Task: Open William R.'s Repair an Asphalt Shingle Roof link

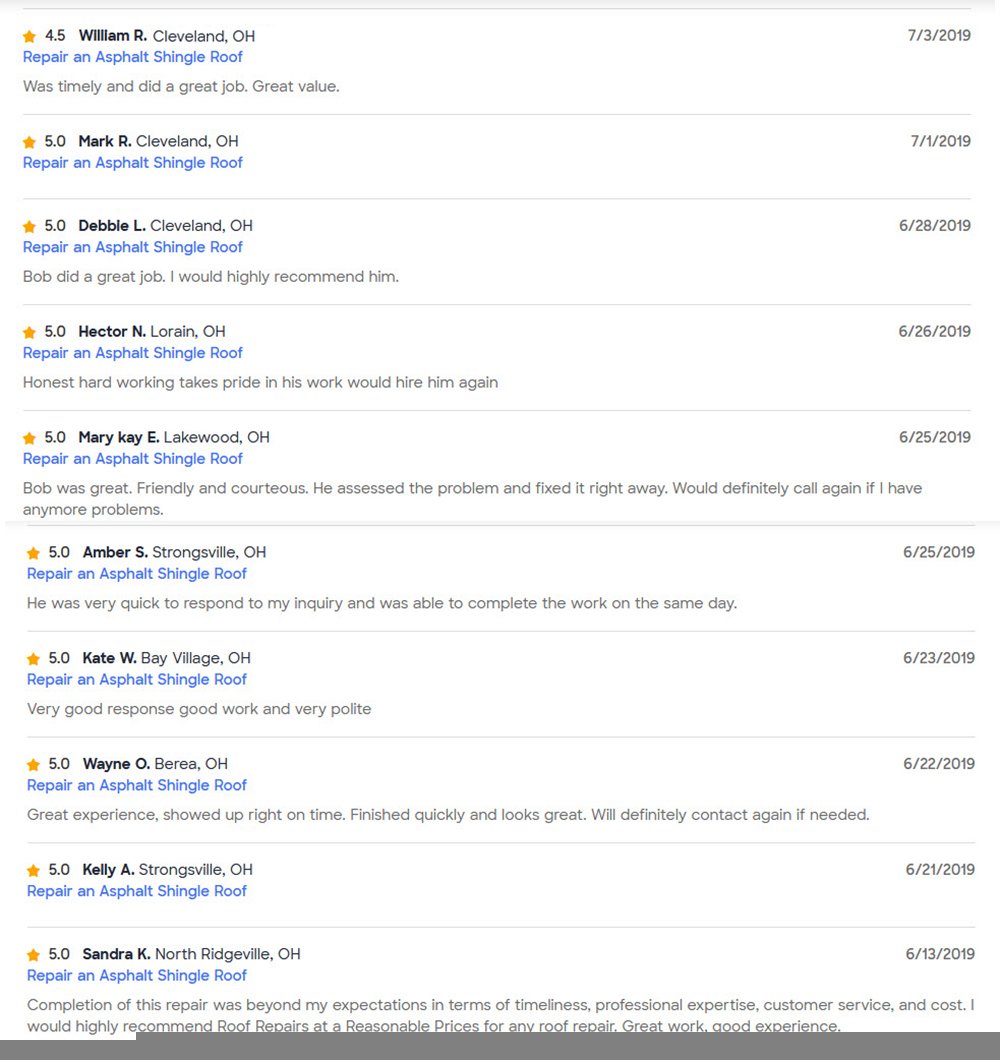Action: pos(133,57)
